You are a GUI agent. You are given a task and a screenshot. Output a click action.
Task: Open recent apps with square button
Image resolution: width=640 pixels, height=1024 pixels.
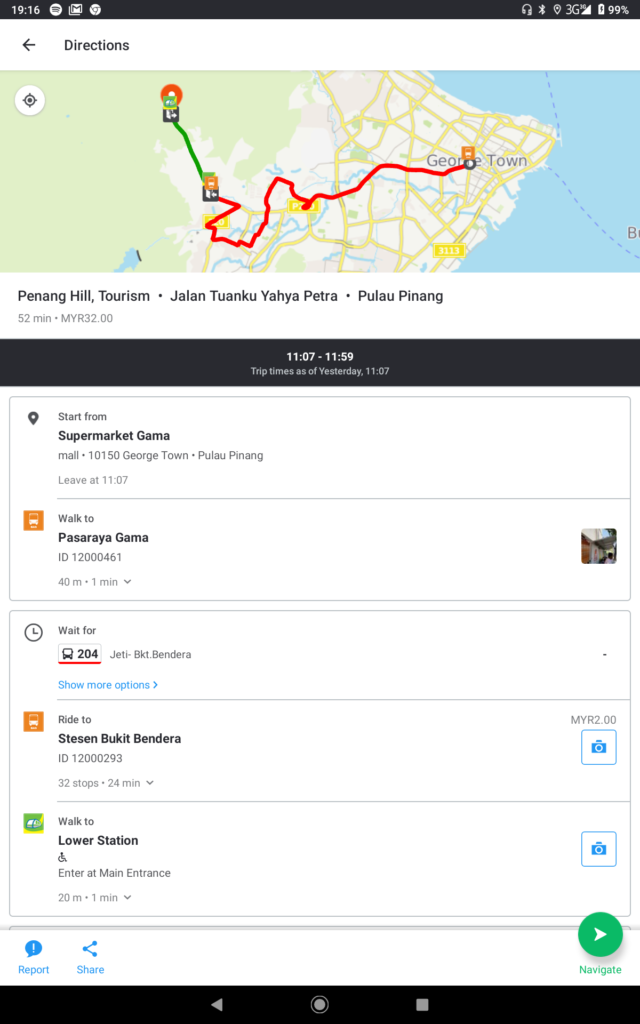pos(422,1004)
